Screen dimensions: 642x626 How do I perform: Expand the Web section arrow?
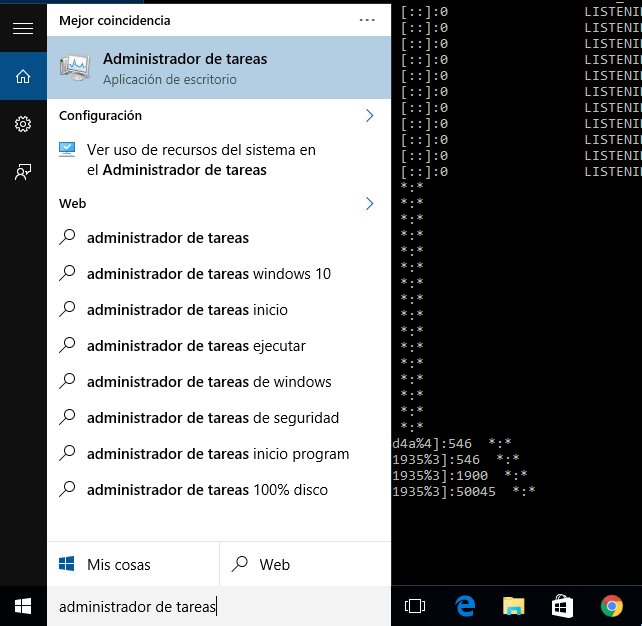369,203
